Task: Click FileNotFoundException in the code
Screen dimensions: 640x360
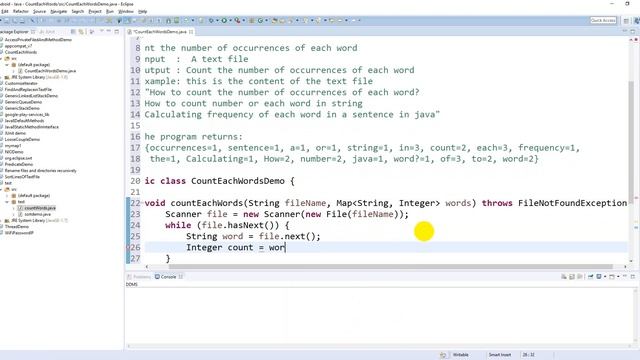Action: coord(572,203)
